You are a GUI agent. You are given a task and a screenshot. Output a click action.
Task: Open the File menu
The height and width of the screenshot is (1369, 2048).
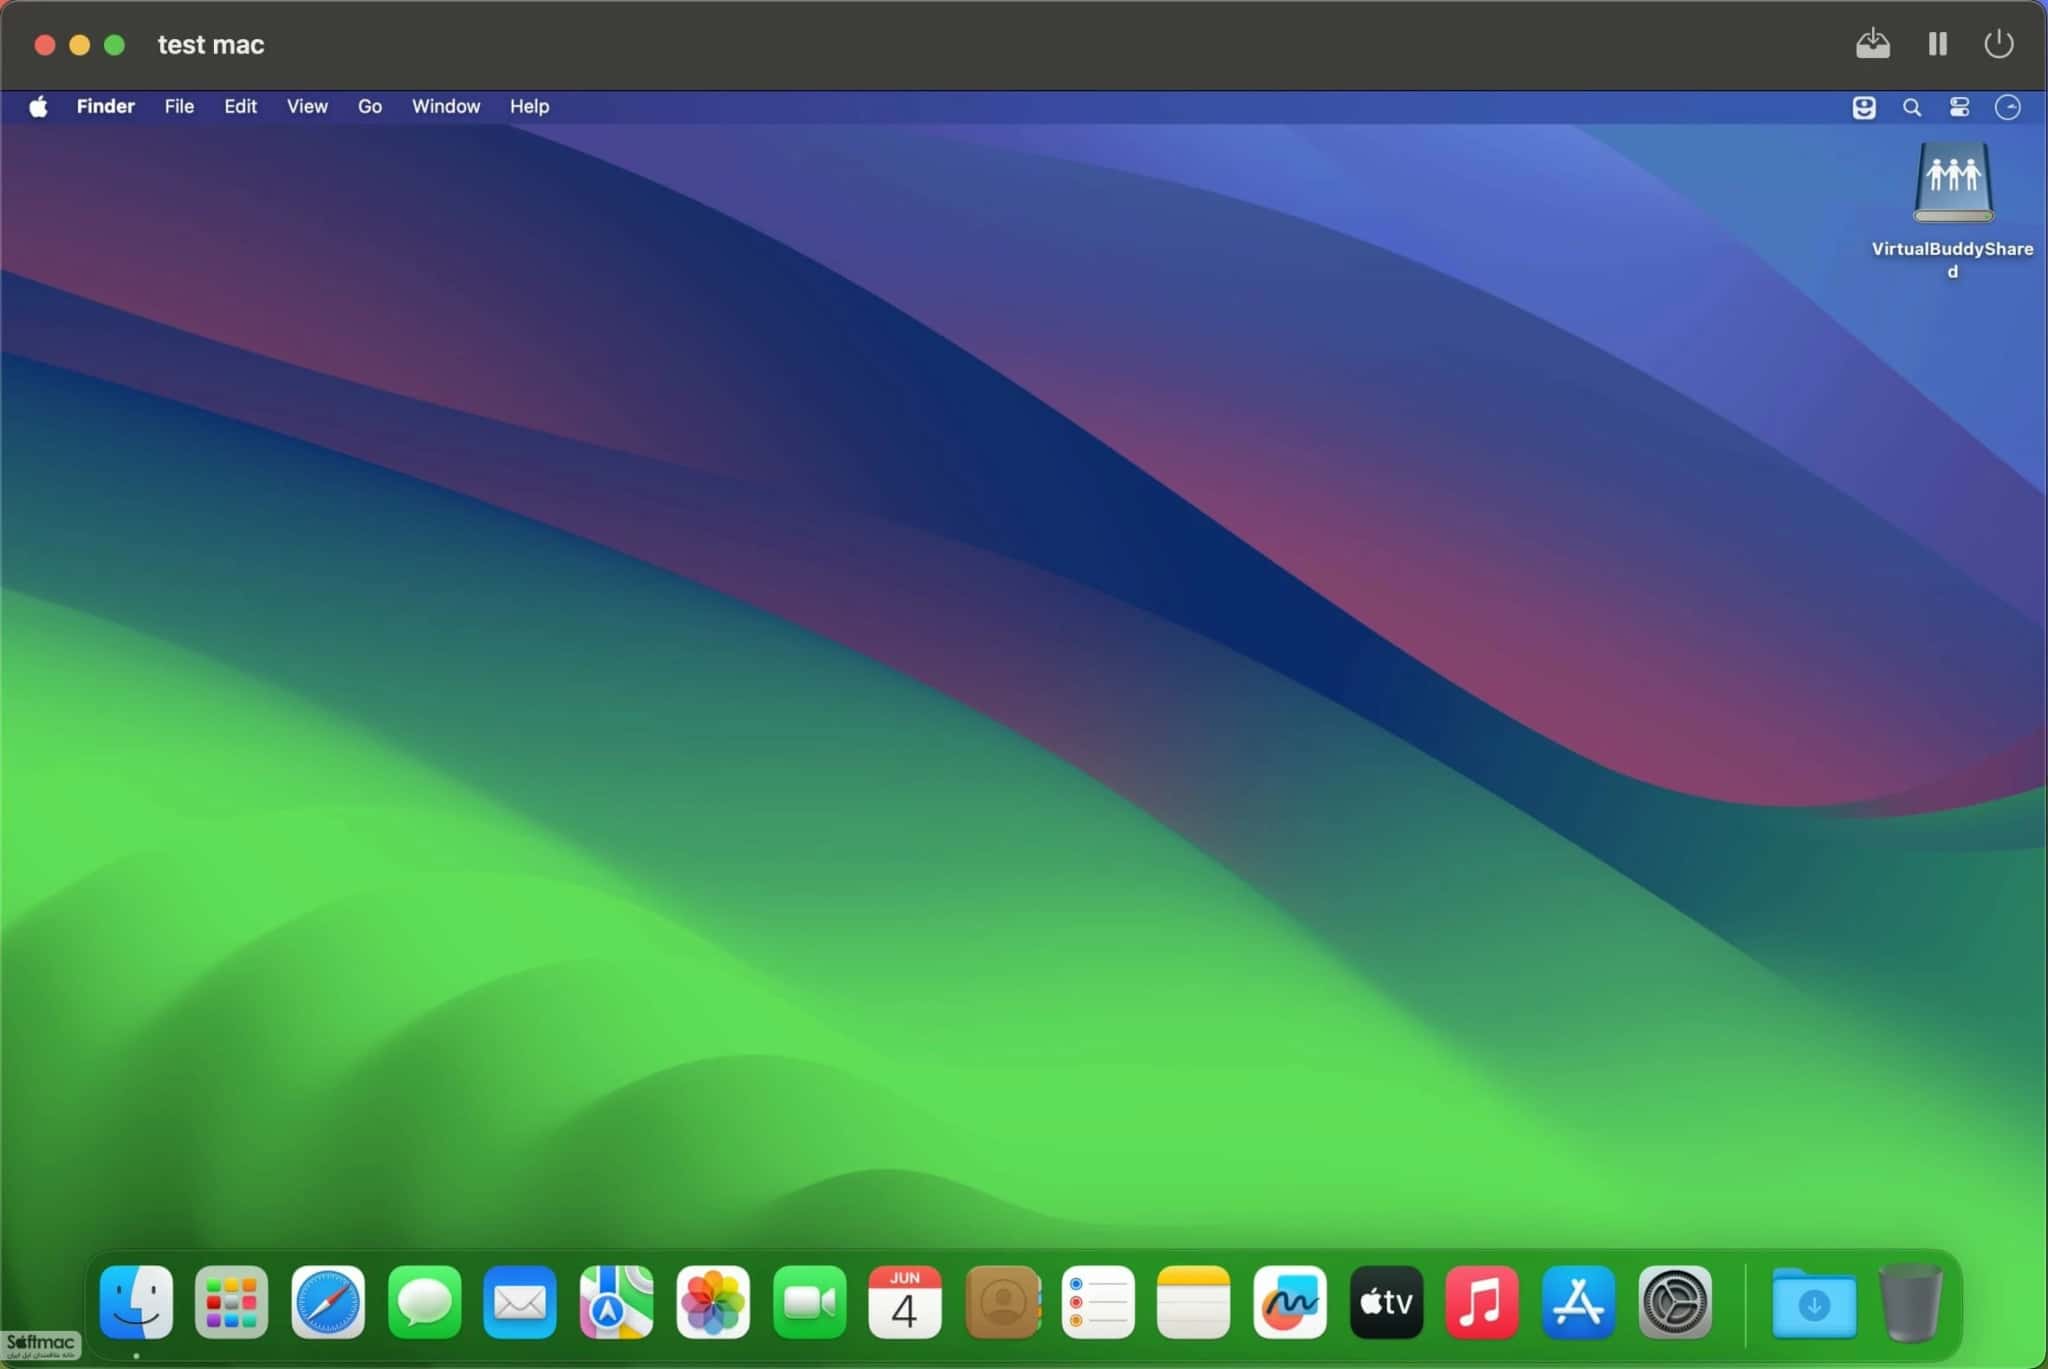[179, 106]
